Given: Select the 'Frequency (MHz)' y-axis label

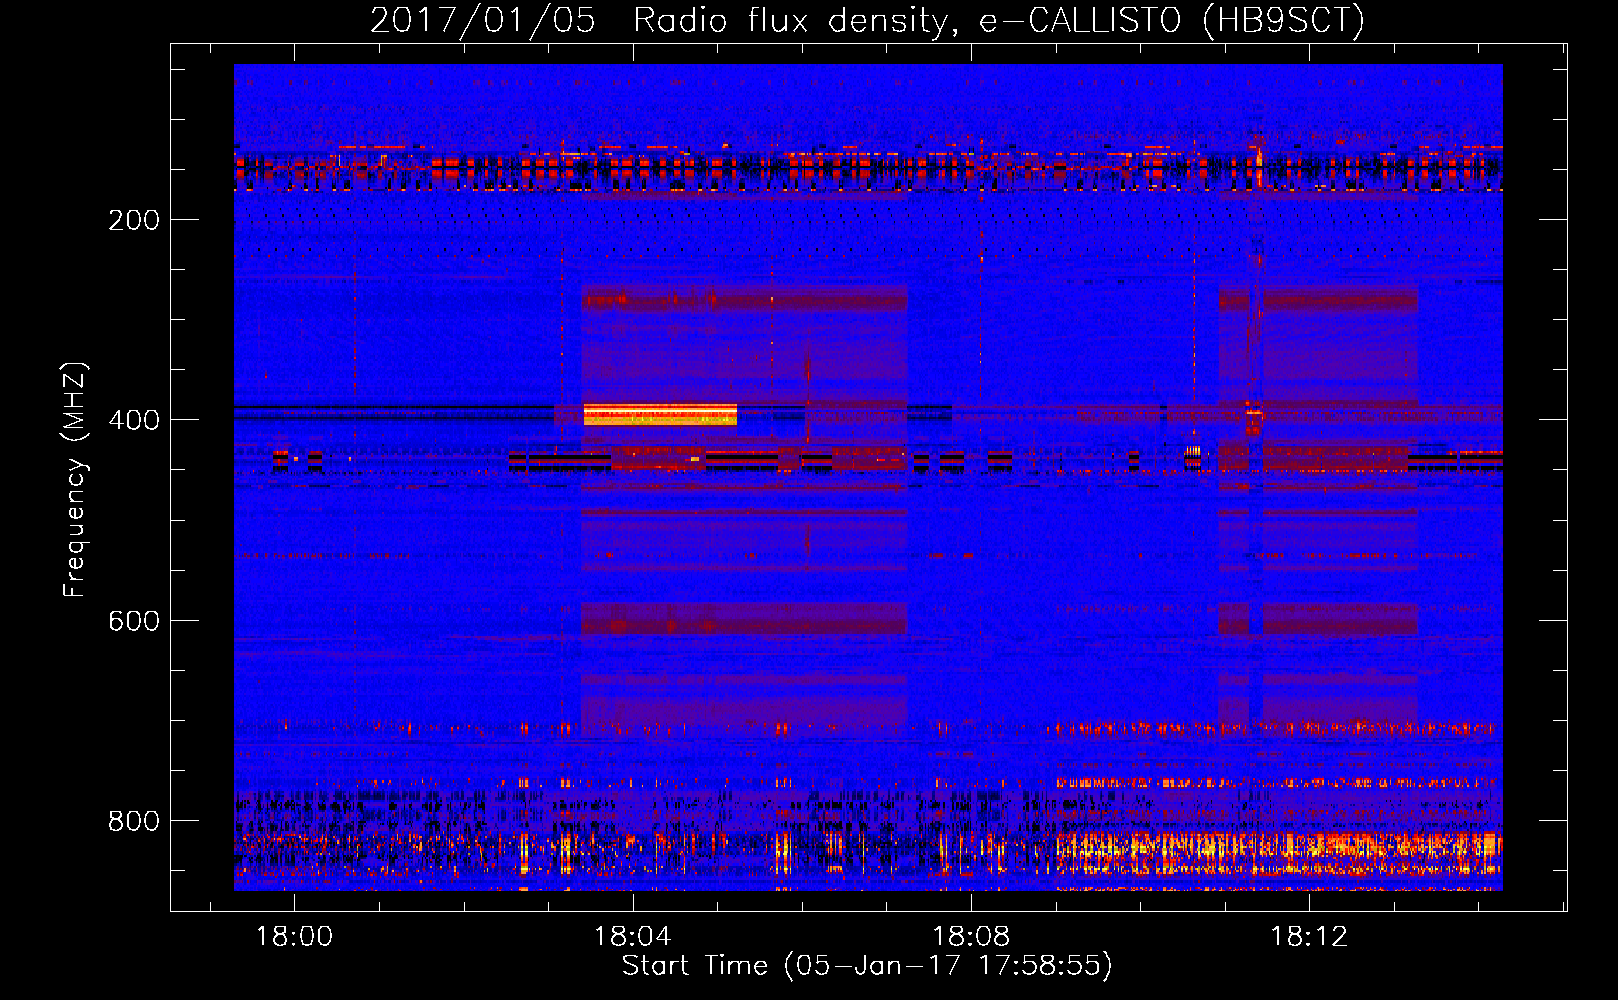Looking at the screenshot, I should coord(75,480).
